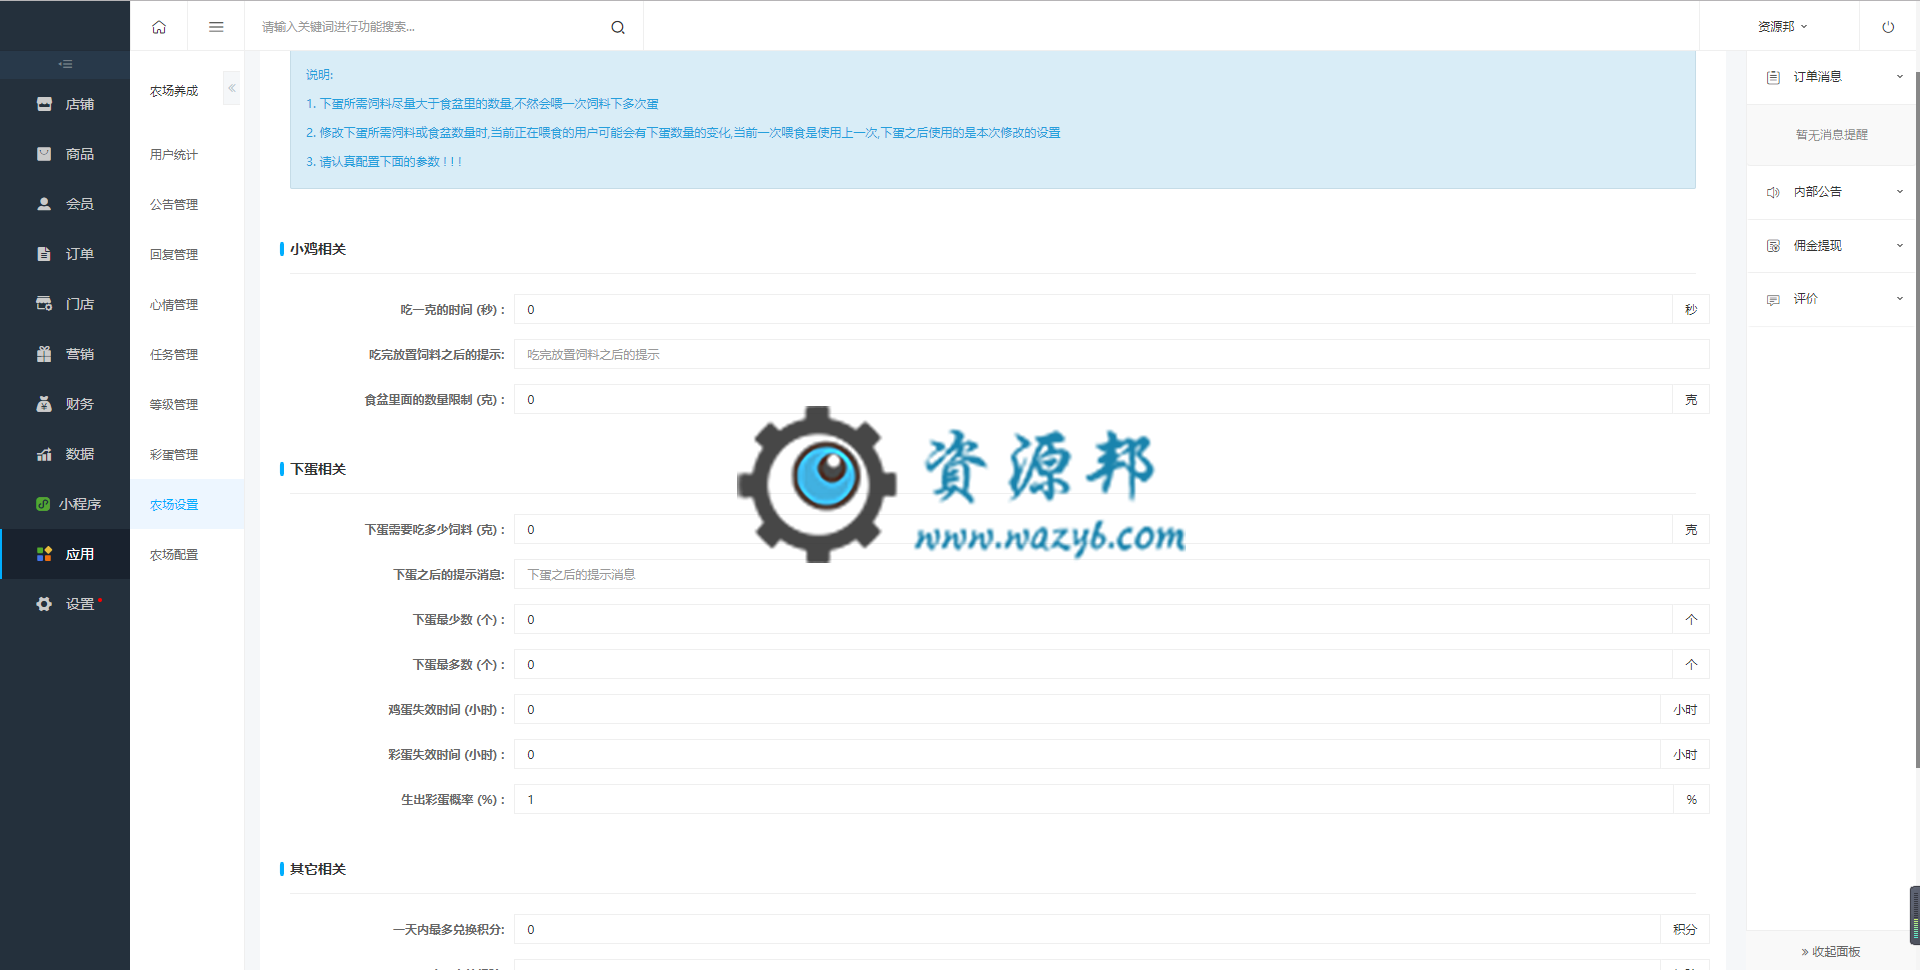This screenshot has width=1920, height=970.
Task: Toggle the hamburger menu icon
Action: [x=216, y=27]
